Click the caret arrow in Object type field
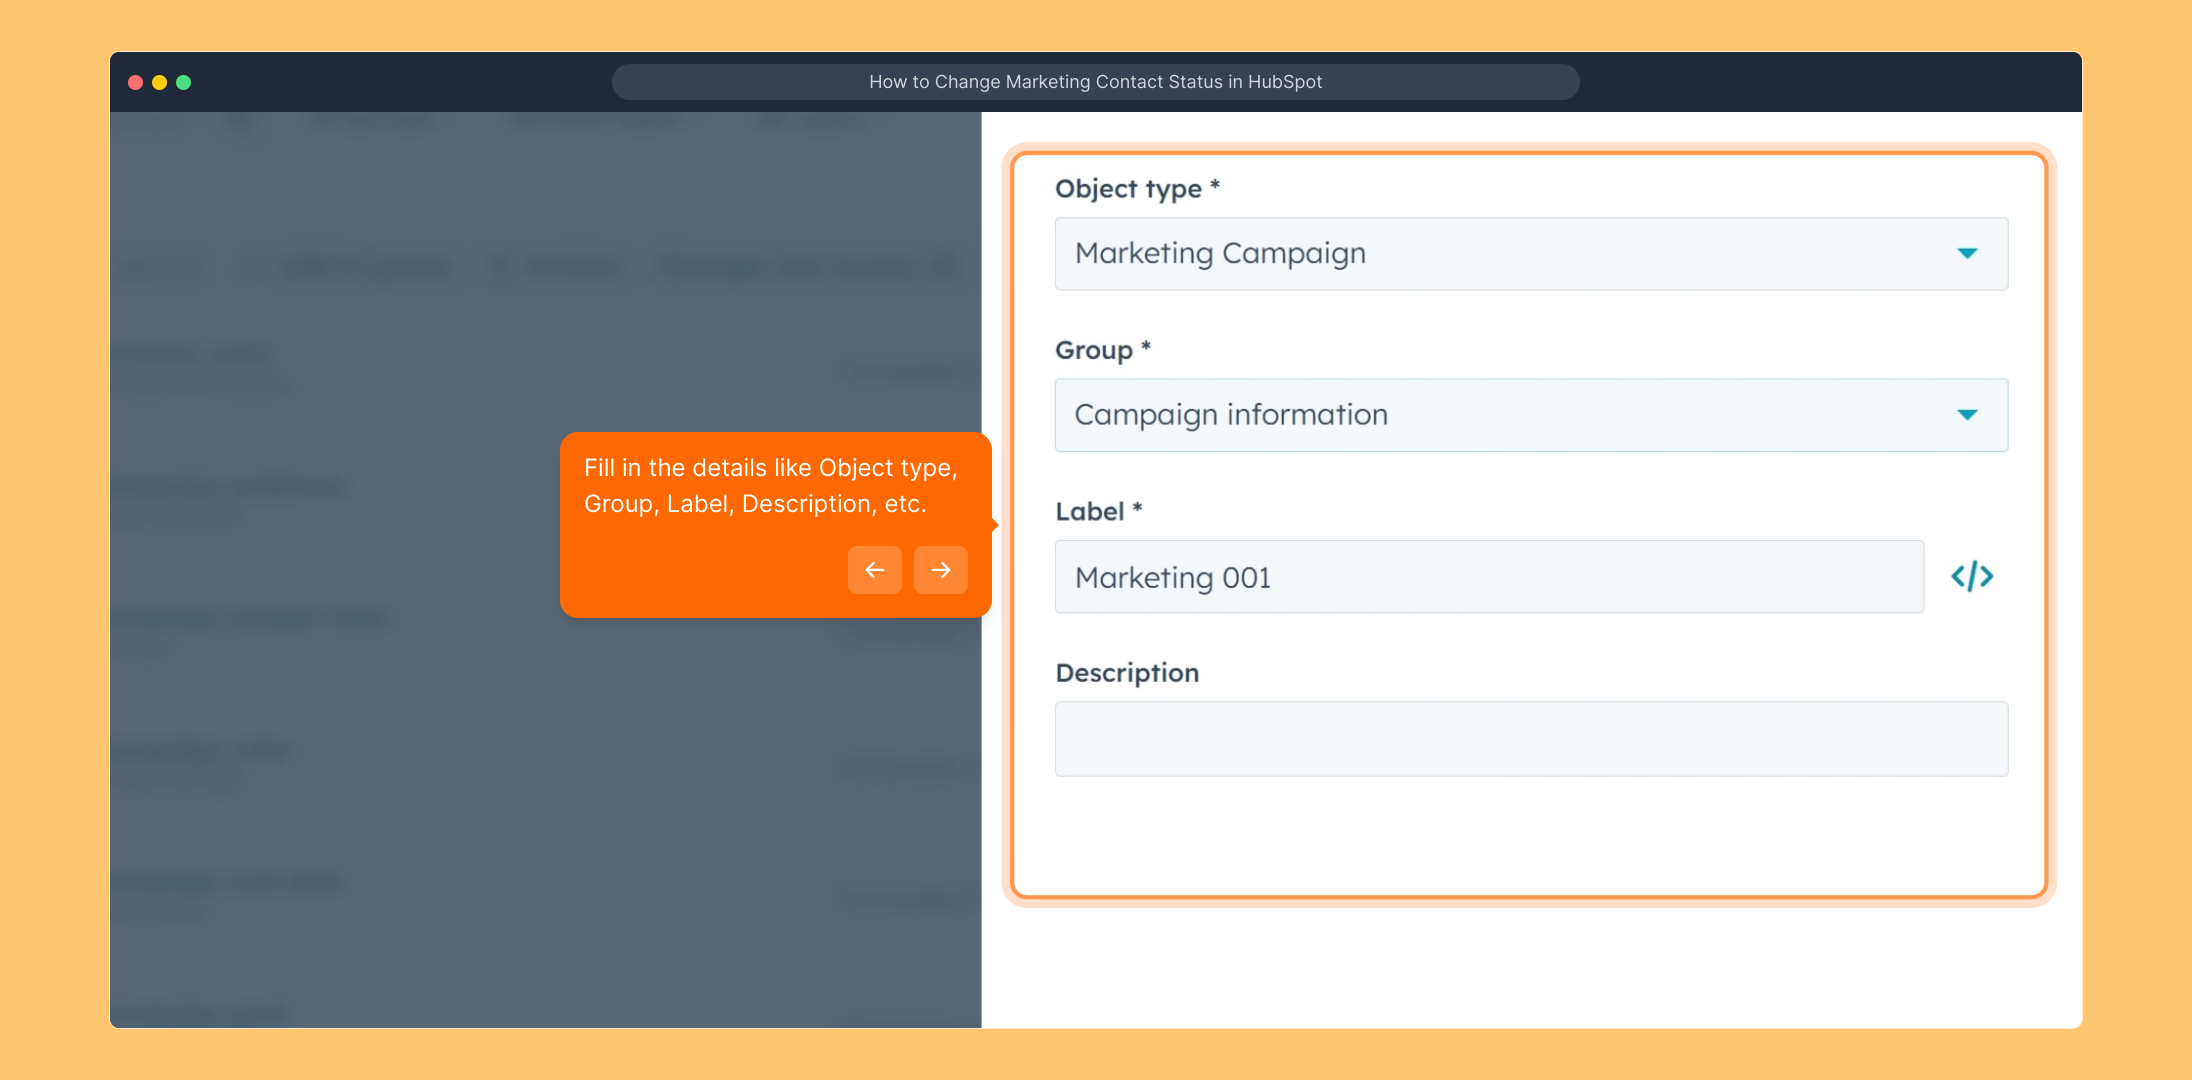Screen dimensions: 2192x1080 point(1967,254)
